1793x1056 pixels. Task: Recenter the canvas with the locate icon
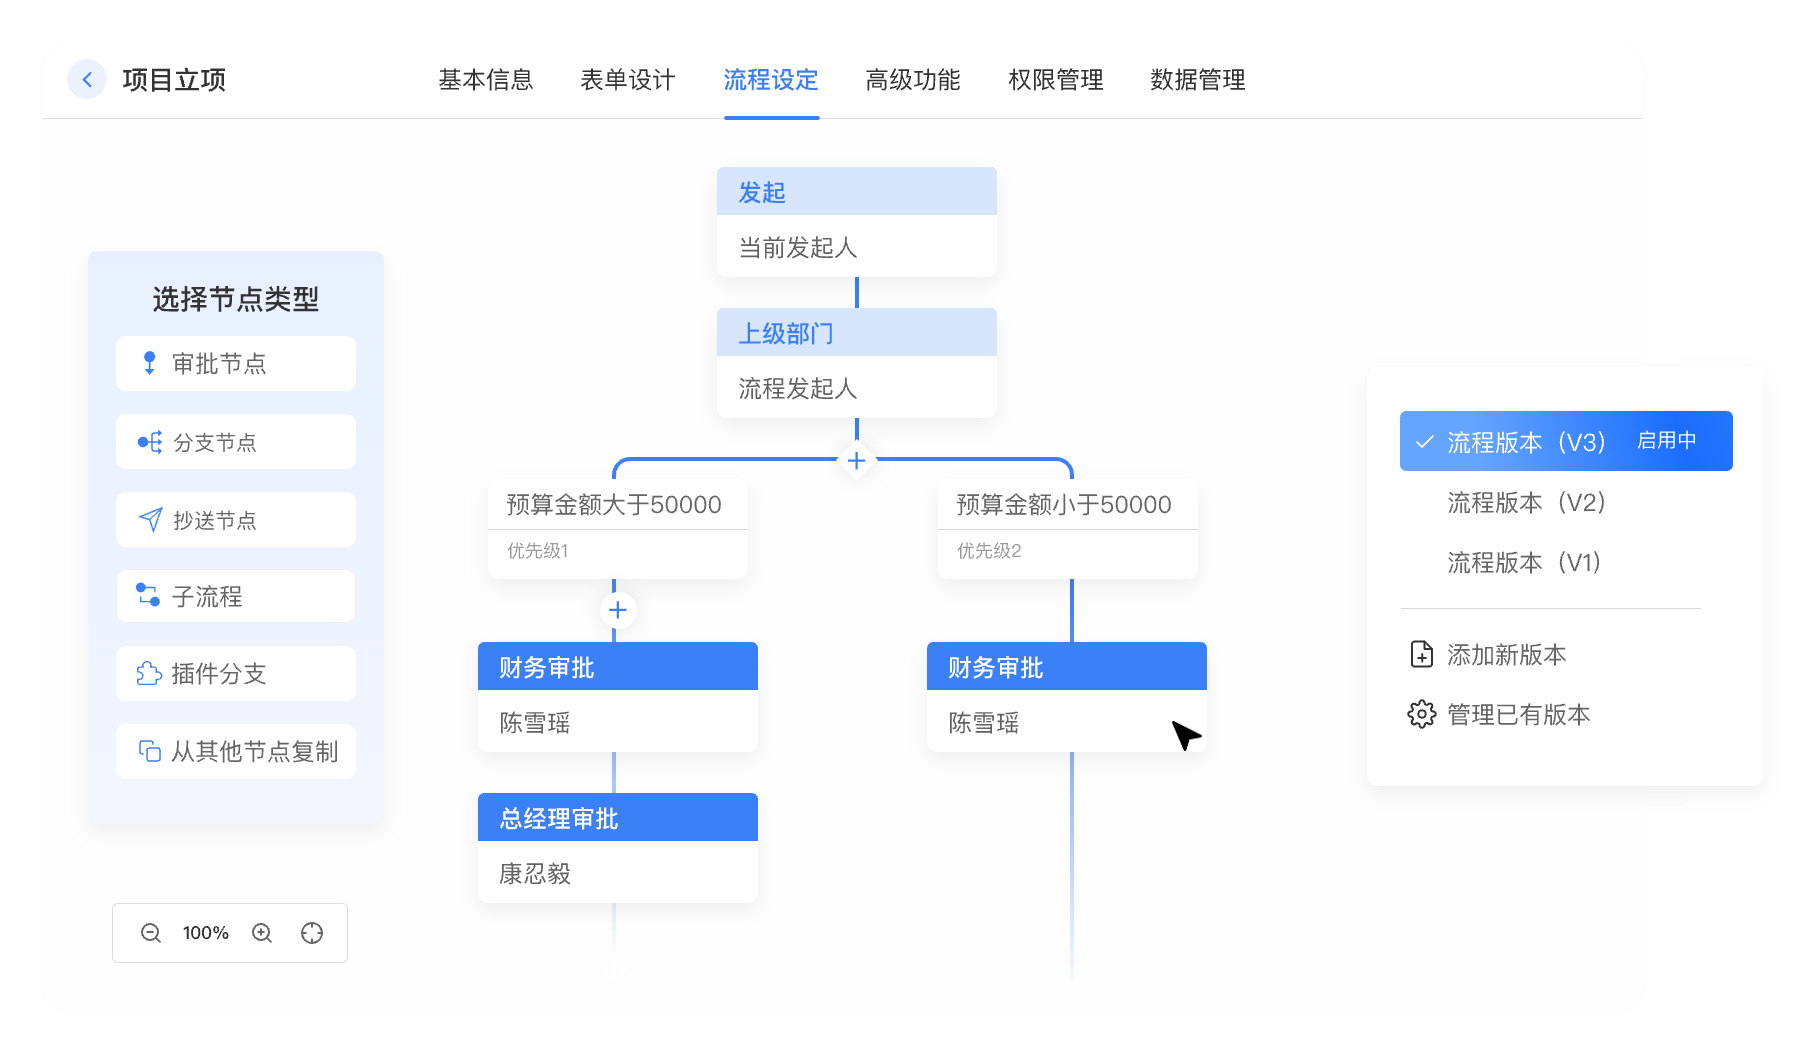pos(312,933)
